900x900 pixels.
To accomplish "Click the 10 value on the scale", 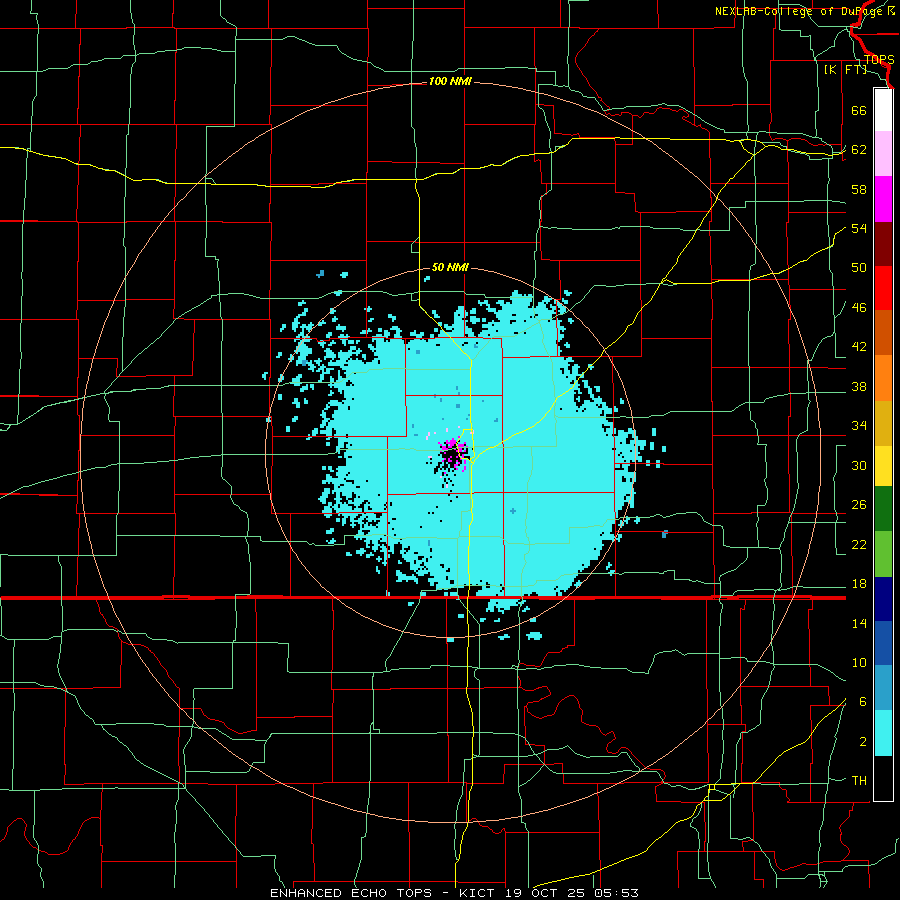I will coord(859,663).
